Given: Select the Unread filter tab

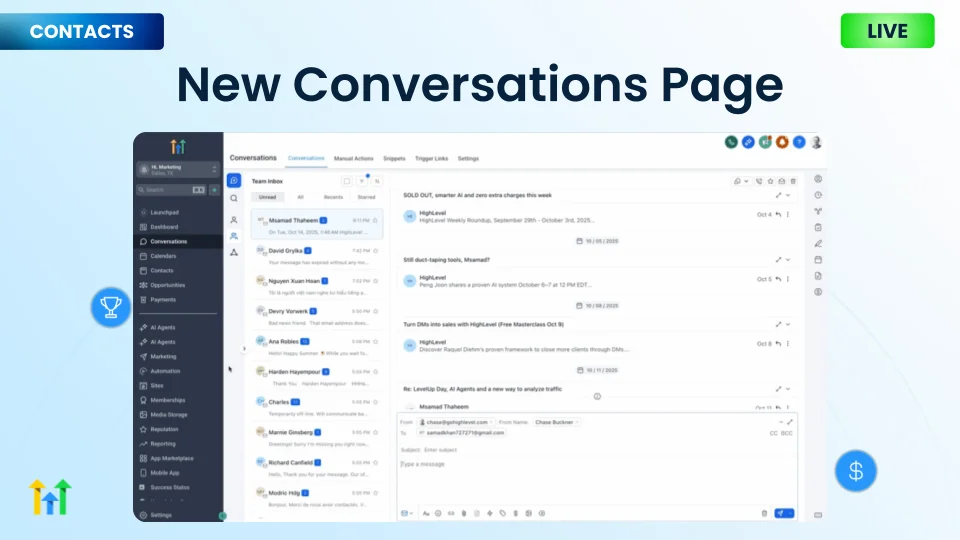Looking at the screenshot, I should (268, 197).
